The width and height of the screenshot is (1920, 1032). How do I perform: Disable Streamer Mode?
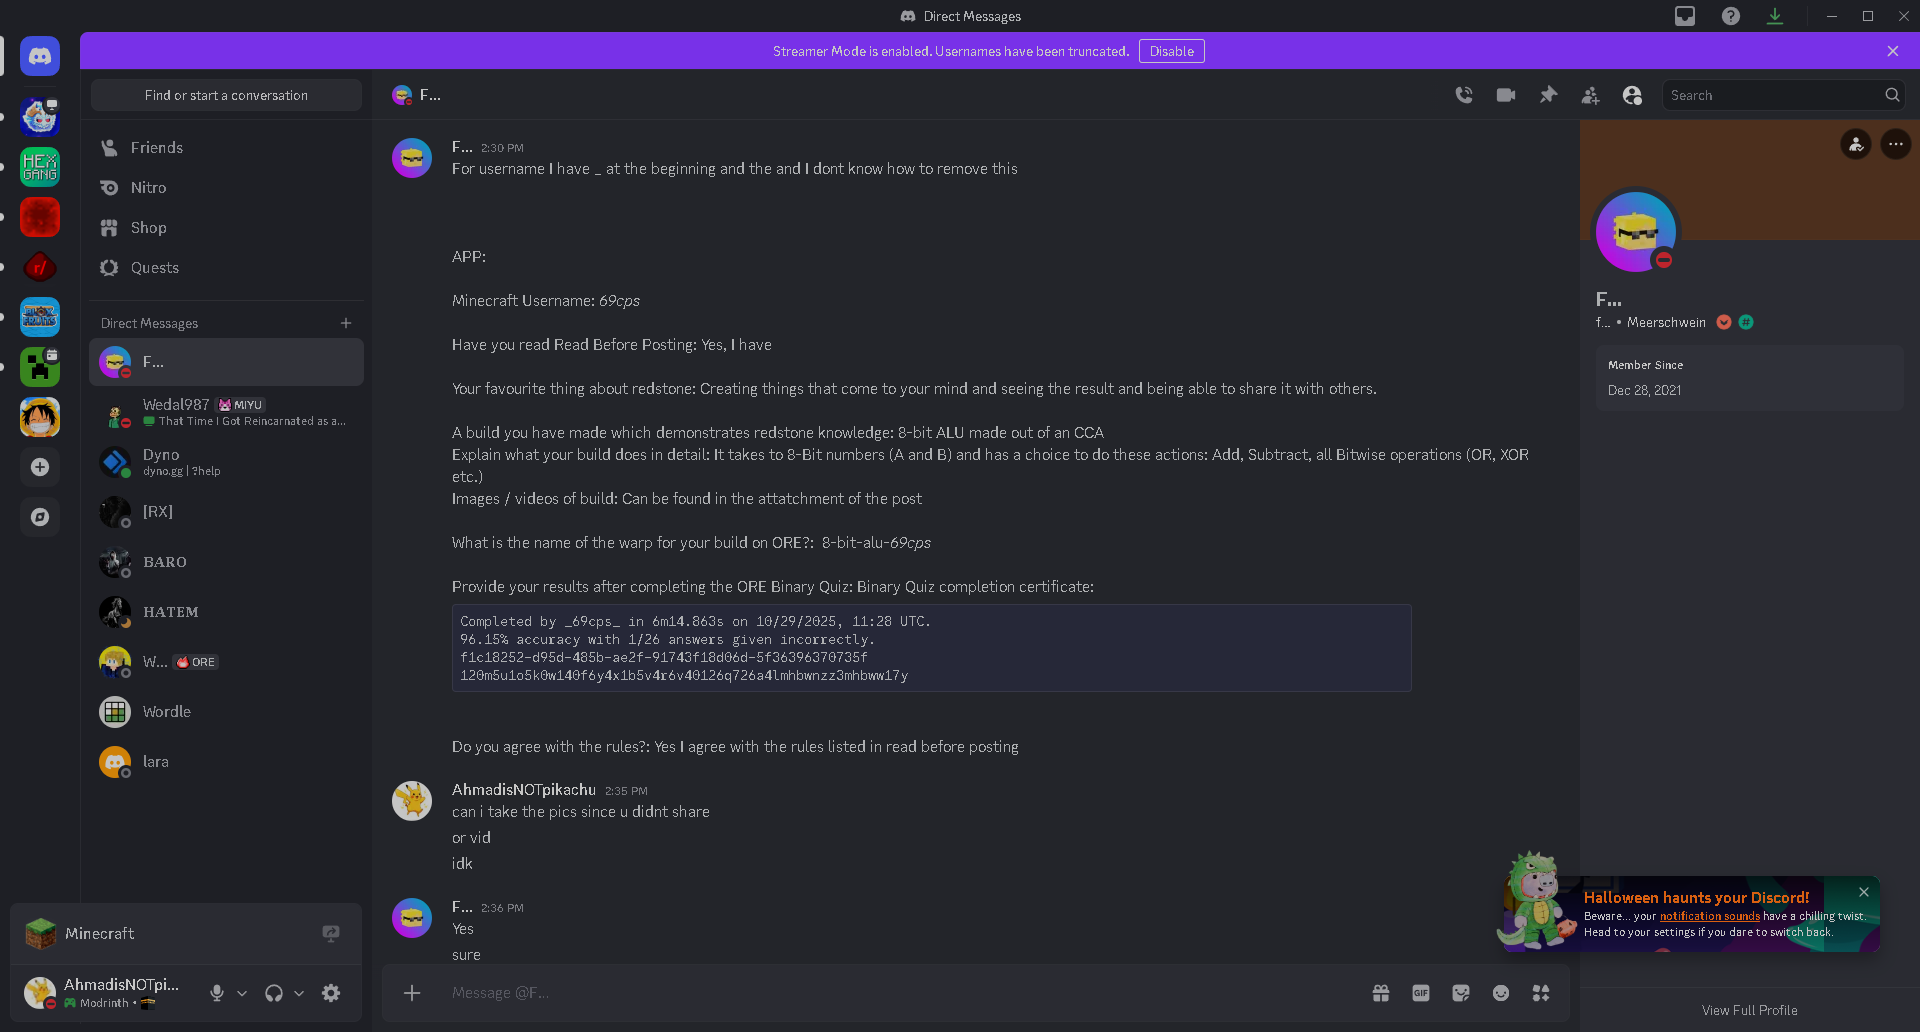click(x=1171, y=51)
